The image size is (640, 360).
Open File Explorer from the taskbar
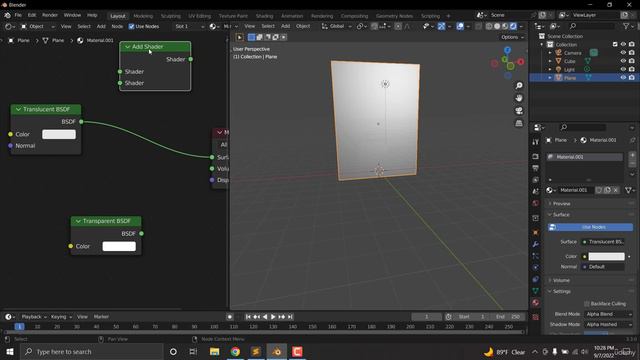[214, 351]
